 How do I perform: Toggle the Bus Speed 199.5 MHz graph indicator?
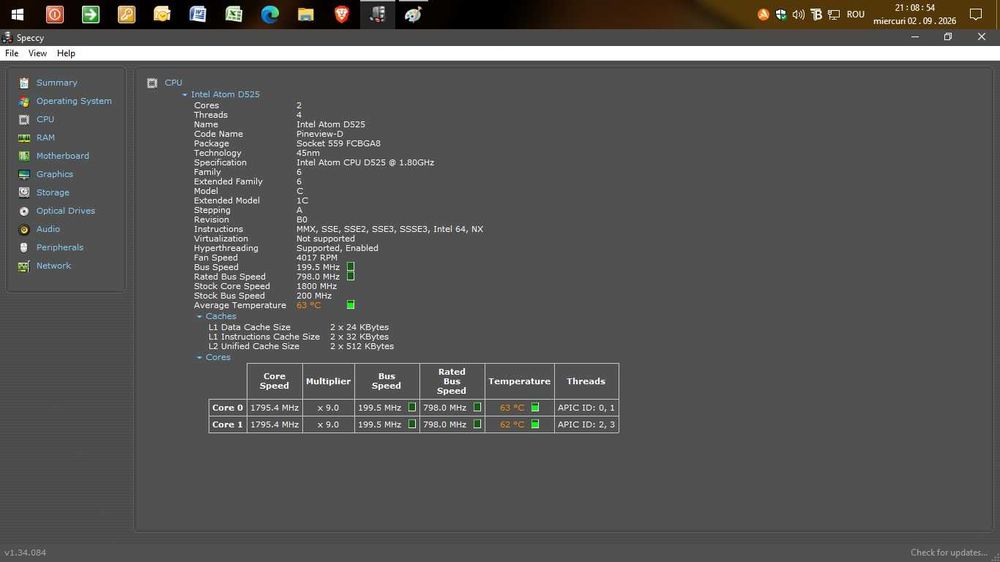(351, 267)
